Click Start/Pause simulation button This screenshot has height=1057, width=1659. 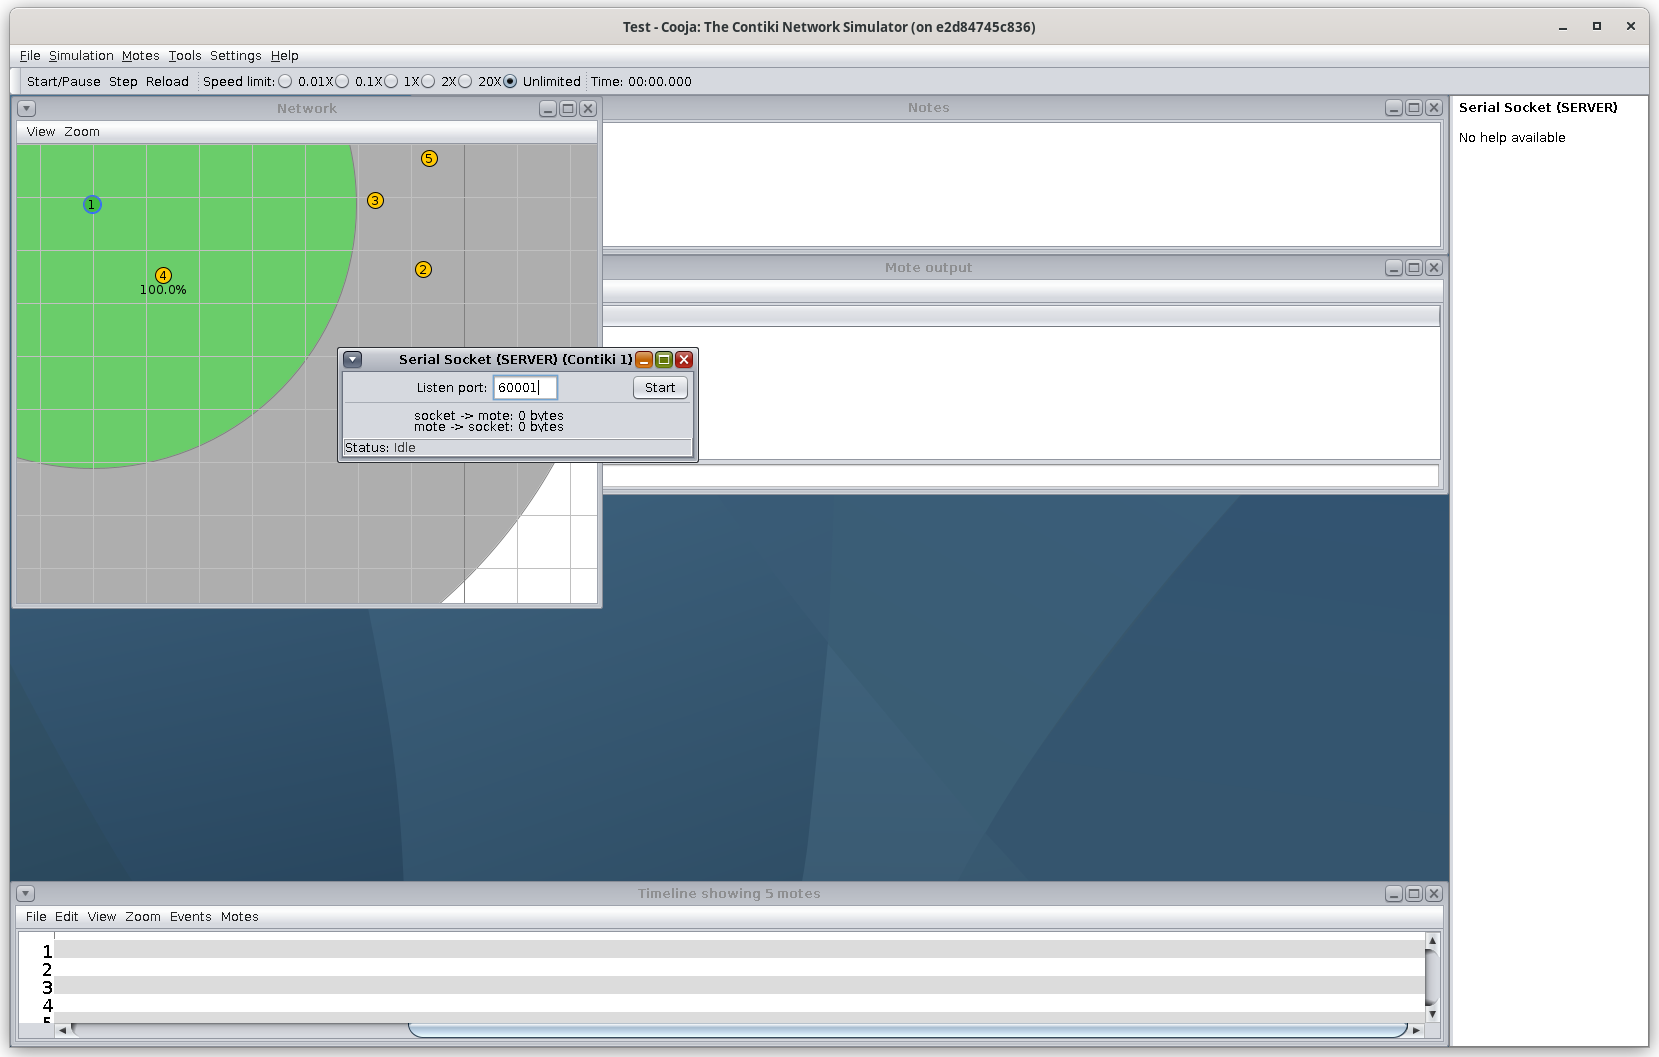coord(64,82)
